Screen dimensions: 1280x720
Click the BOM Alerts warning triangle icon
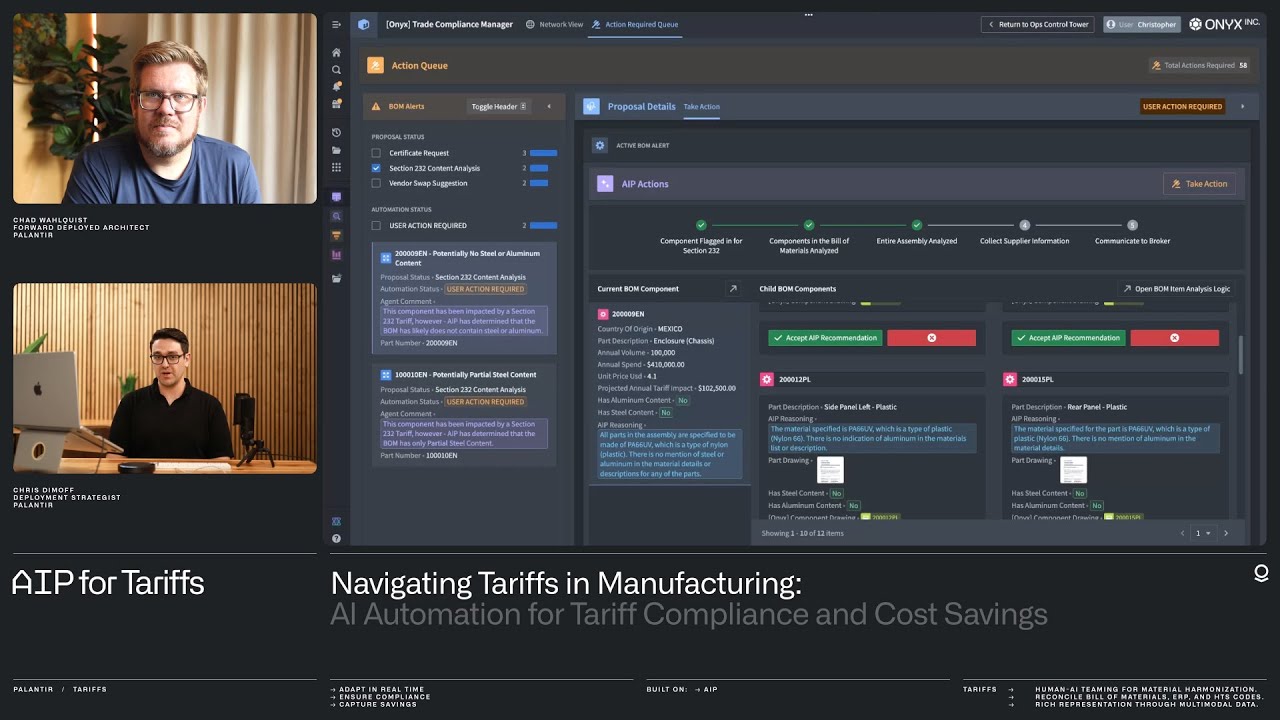click(x=376, y=106)
